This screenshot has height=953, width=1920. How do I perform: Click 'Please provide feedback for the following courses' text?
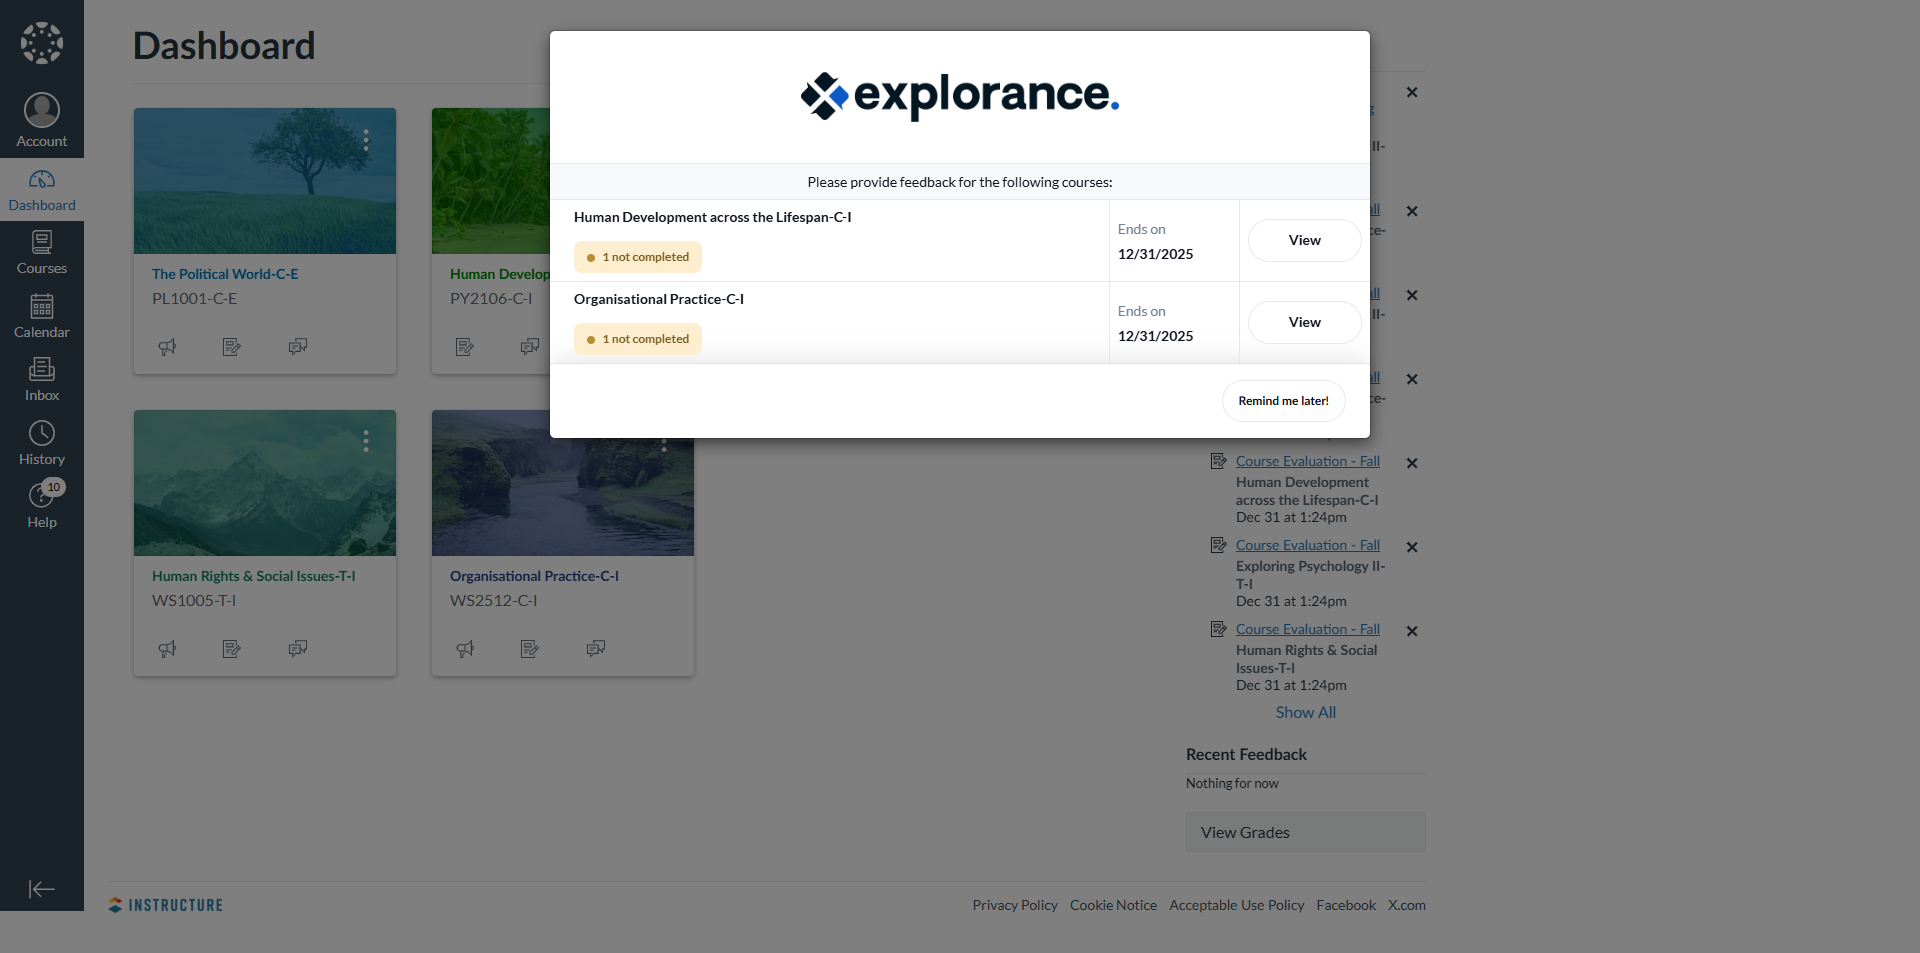tap(960, 182)
